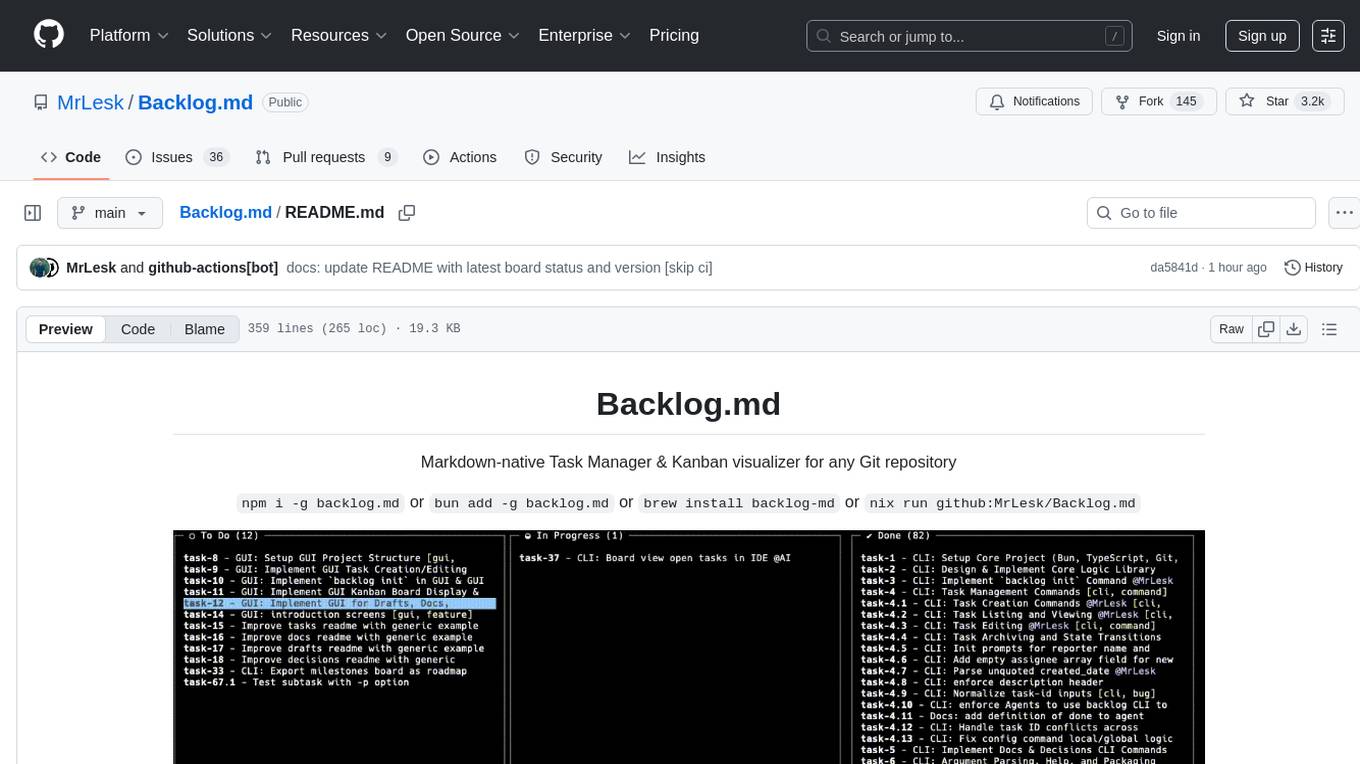Open the MrLesk owner profile link
Viewport: 1360px width, 764px height.
point(90,102)
